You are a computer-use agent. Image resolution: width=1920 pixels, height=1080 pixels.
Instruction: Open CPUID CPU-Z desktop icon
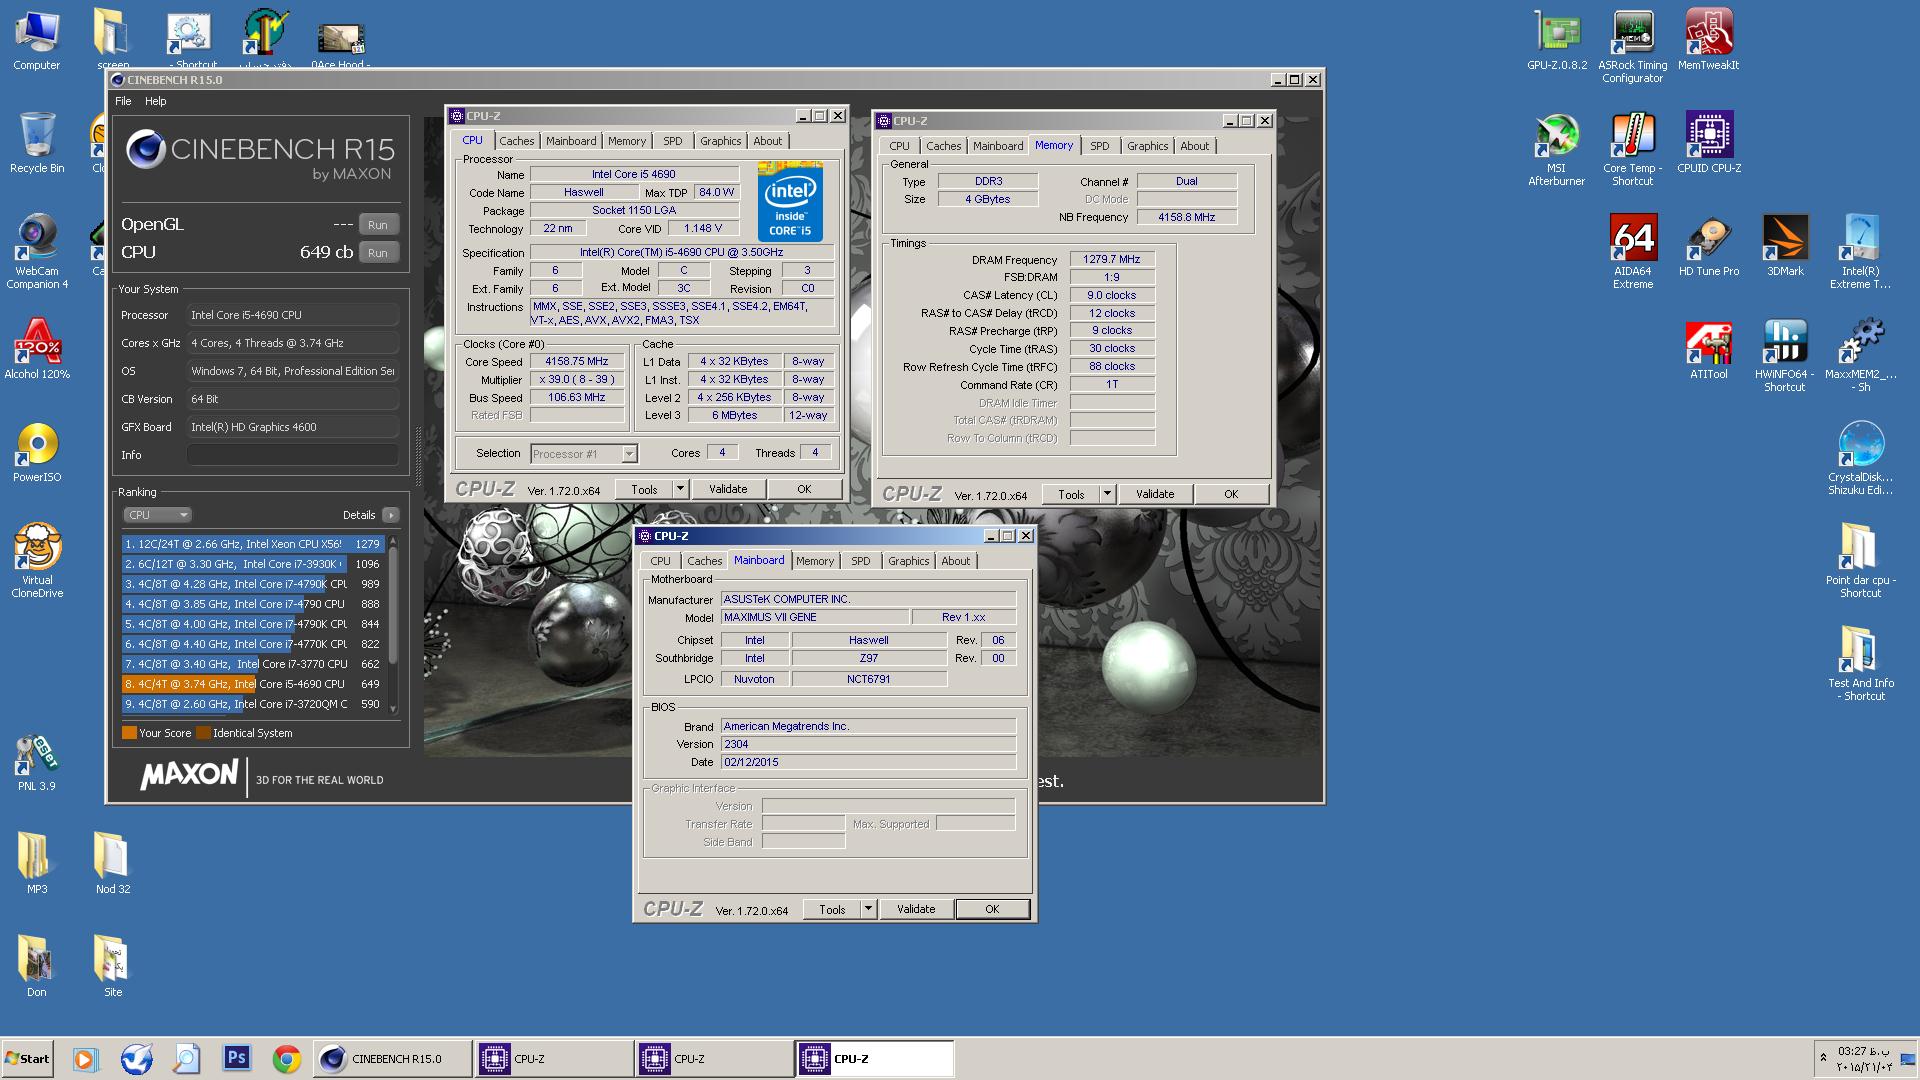(1709, 142)
